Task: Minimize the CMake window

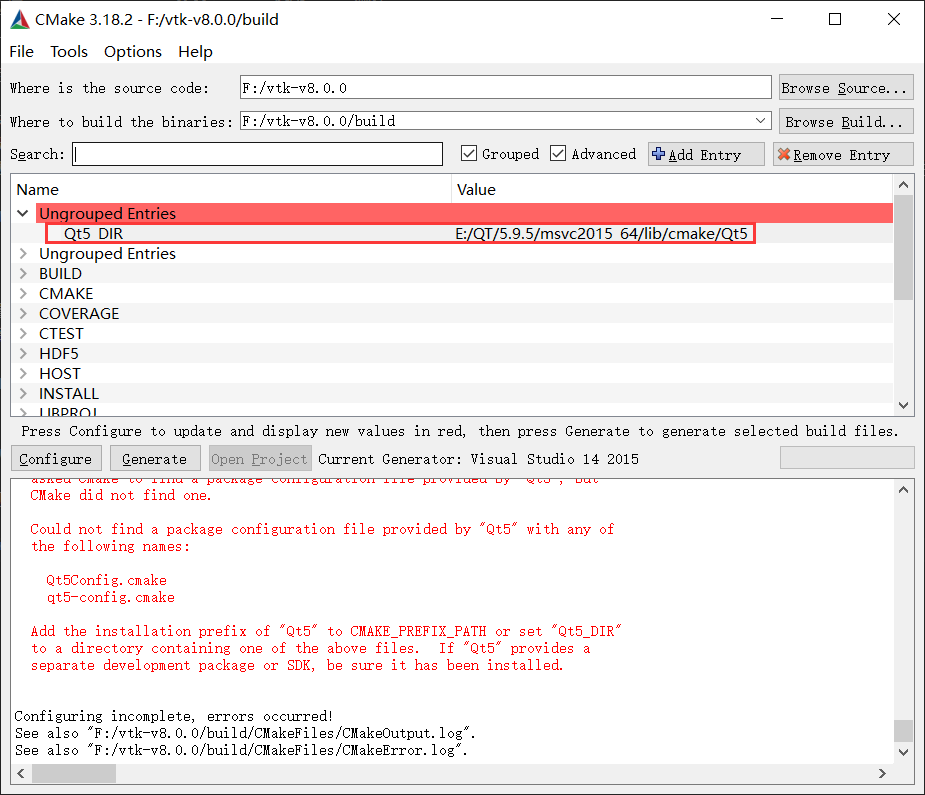Action: 778,19
